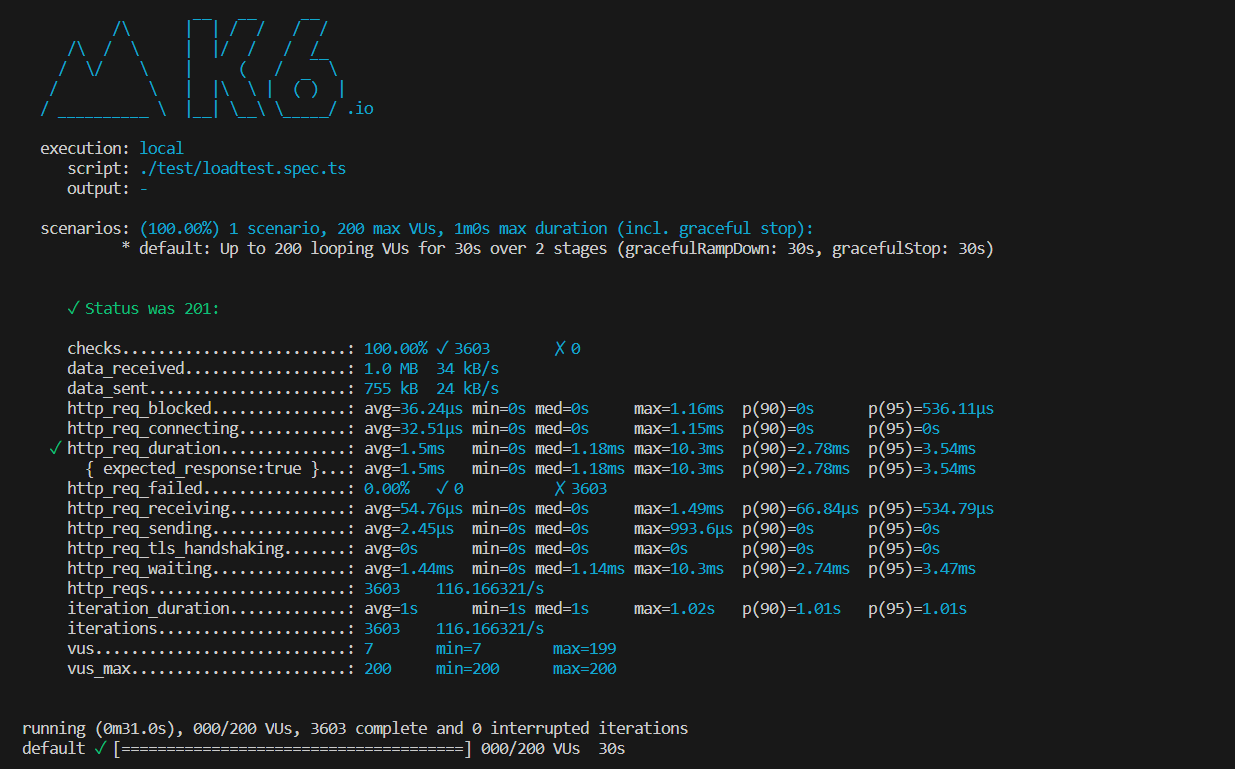Click http_req_receiving avg=54.76µs value
The height and width of the screenshot is (769, 1235).
(413, 508)
